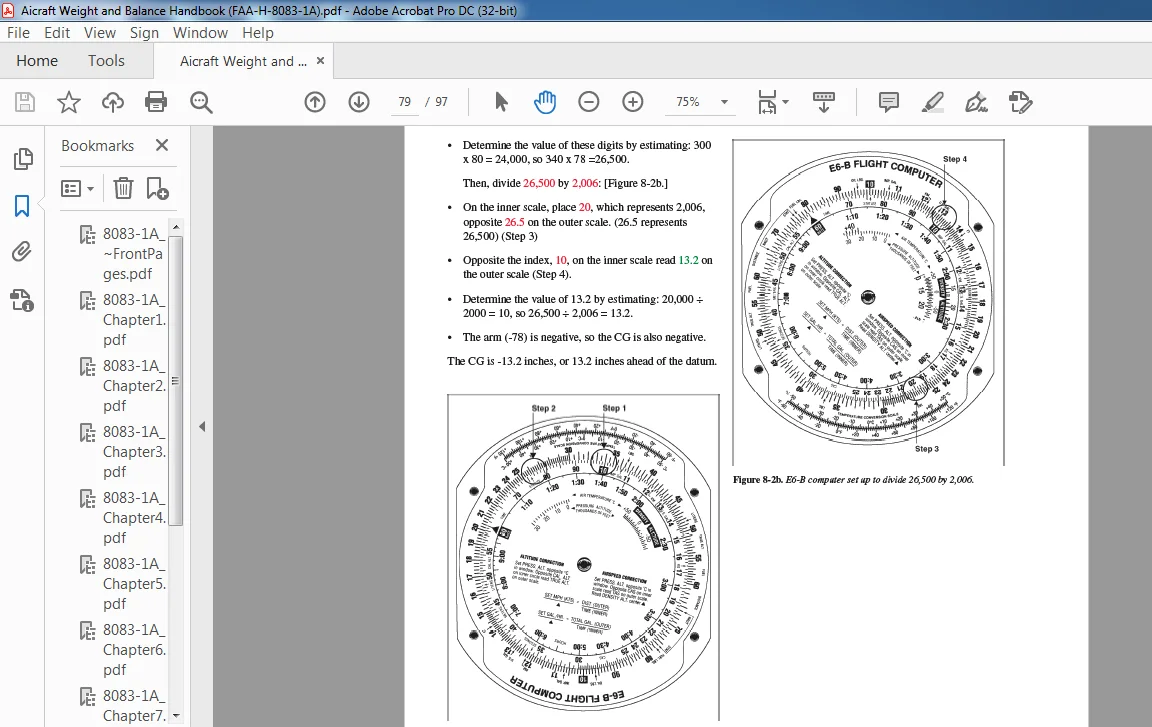Screen dimensions: 1152x727
Task: Open the Edit menu
Action: tap(57, 33)
